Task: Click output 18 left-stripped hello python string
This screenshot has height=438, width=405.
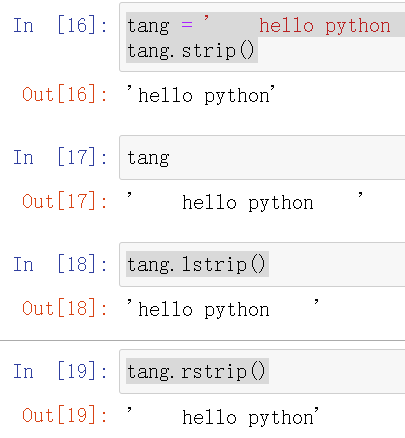Action: point(223,309)
